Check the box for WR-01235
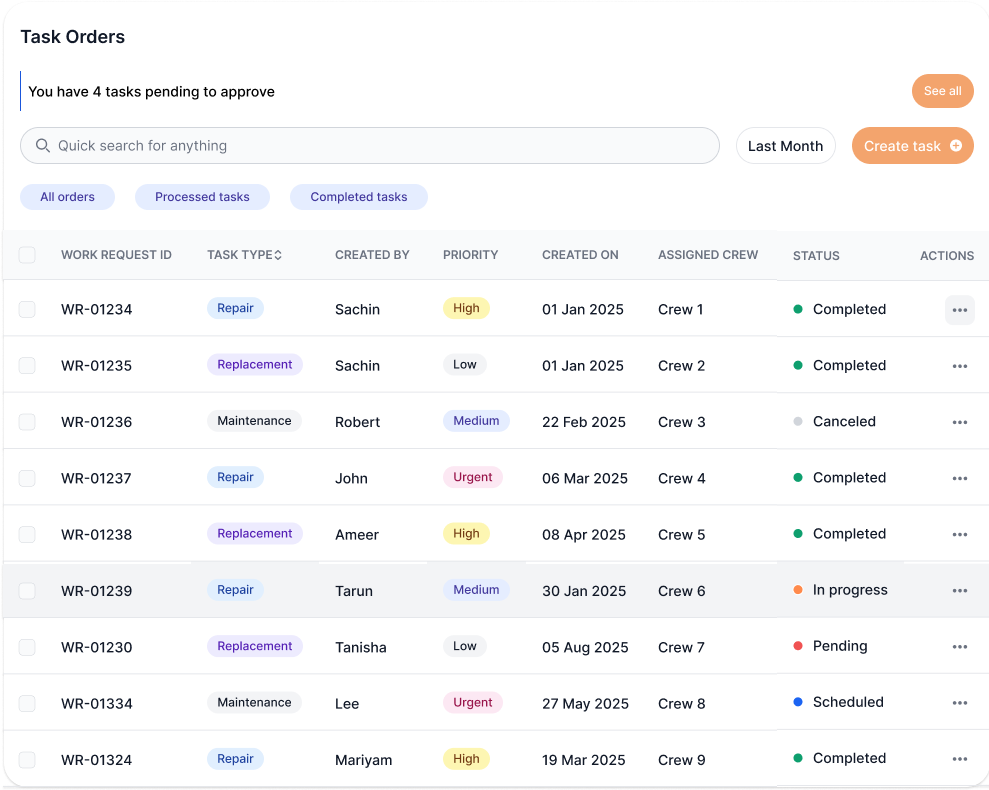The image size is (989, 790). (27, 365)
